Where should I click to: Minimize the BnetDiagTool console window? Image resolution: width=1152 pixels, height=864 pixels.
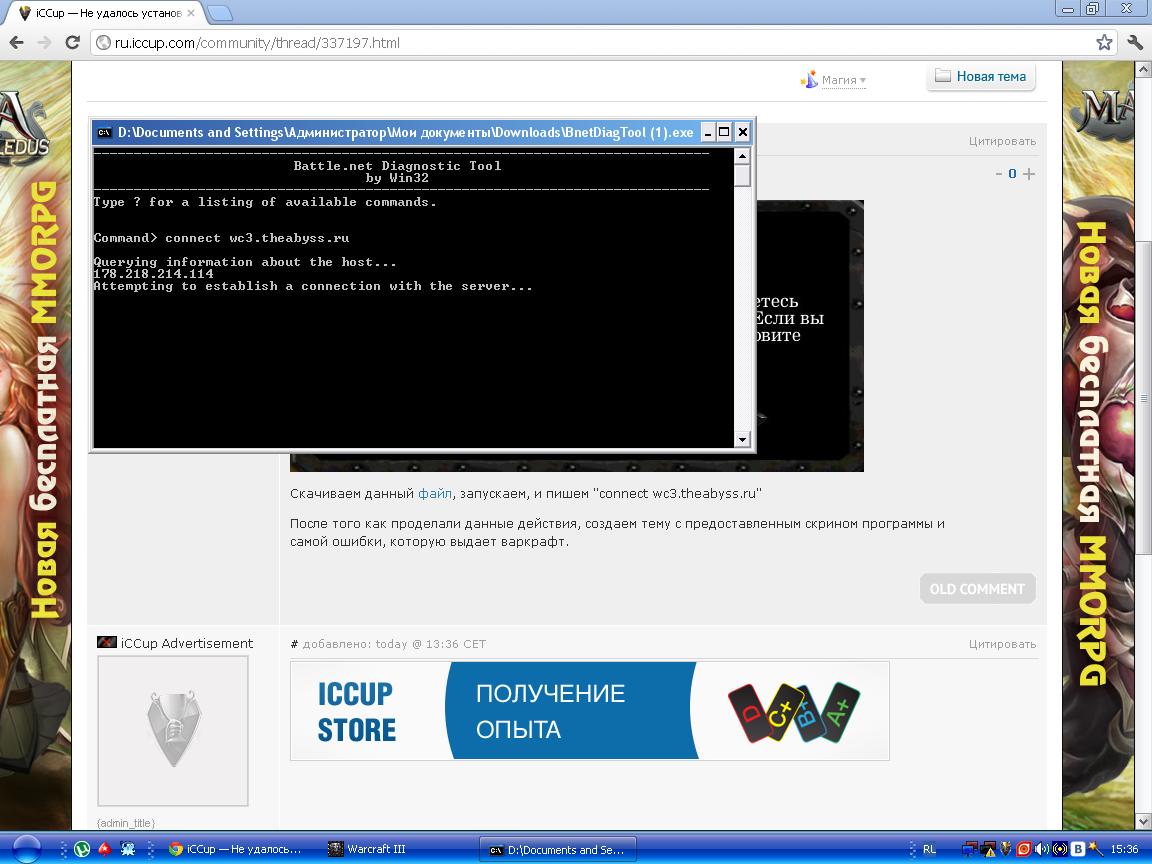708,132
